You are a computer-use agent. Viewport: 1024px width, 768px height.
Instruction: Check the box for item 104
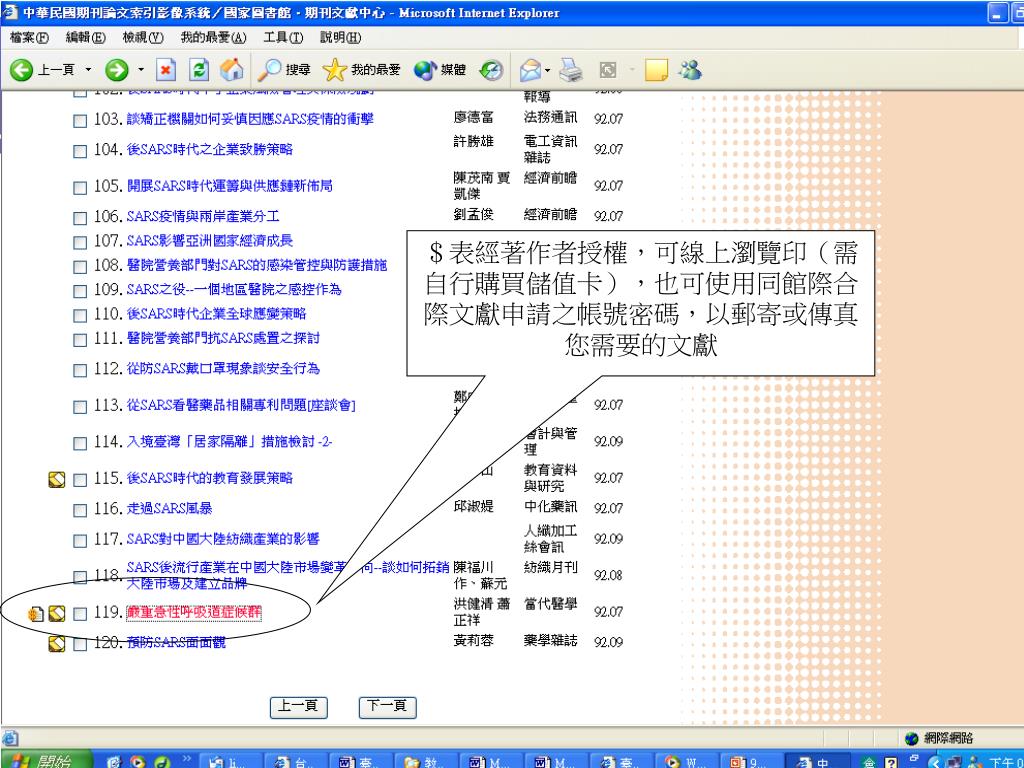(80, 151)
